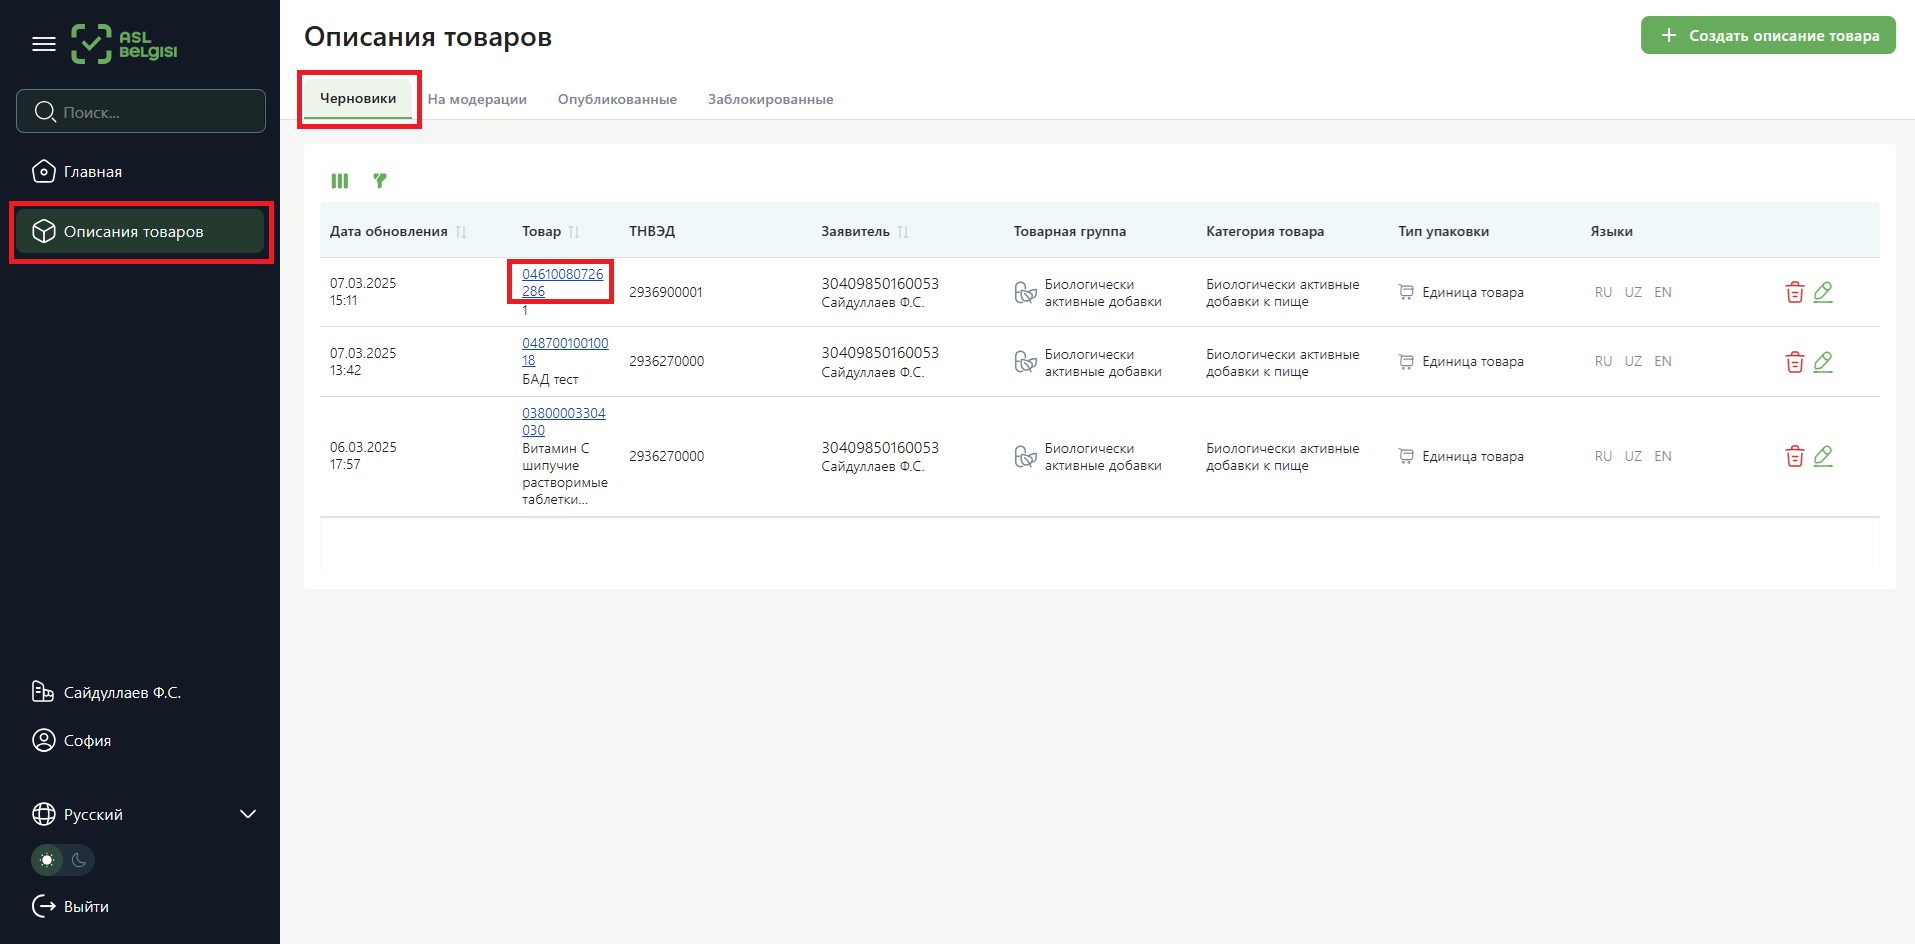Click product group icon in Витамин С row
This screenshot has height=944, width=1915.
pyautogui.click(x=1025, y=456)
